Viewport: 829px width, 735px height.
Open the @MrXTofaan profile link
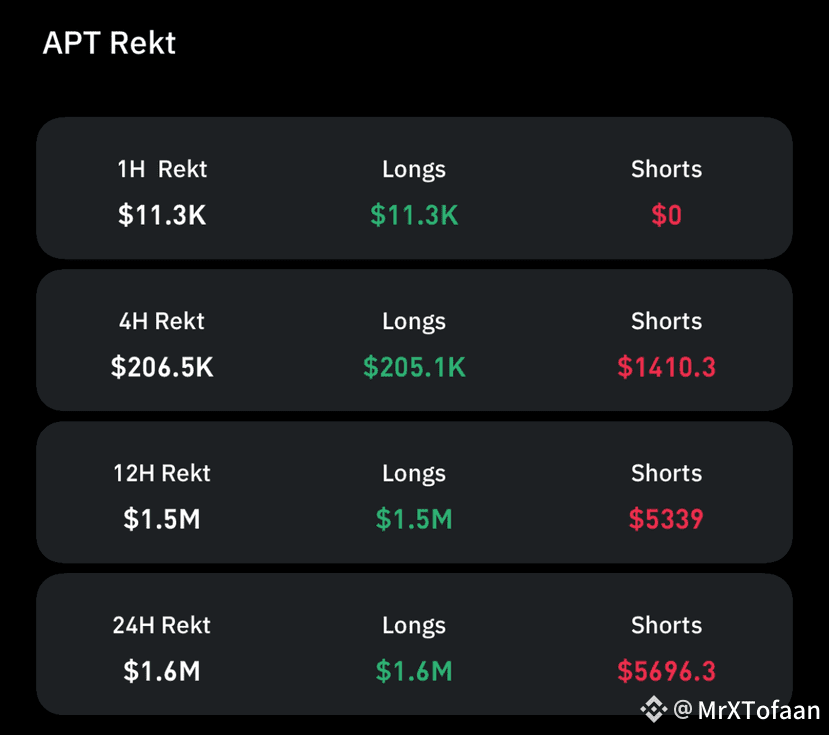[x=747, y=710]
